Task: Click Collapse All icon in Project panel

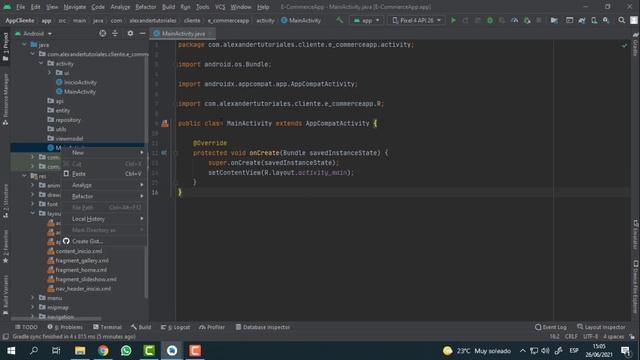Action: 115,33
